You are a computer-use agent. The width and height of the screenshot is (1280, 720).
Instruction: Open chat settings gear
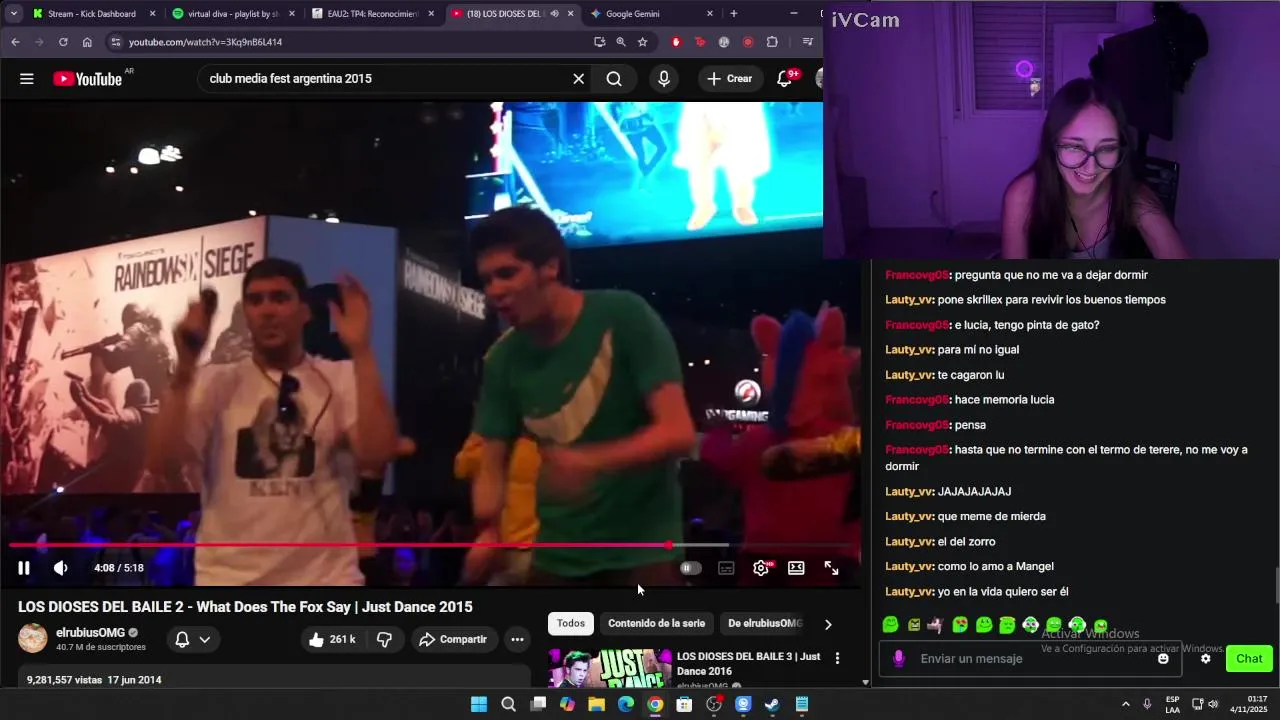coord(1206,659)
